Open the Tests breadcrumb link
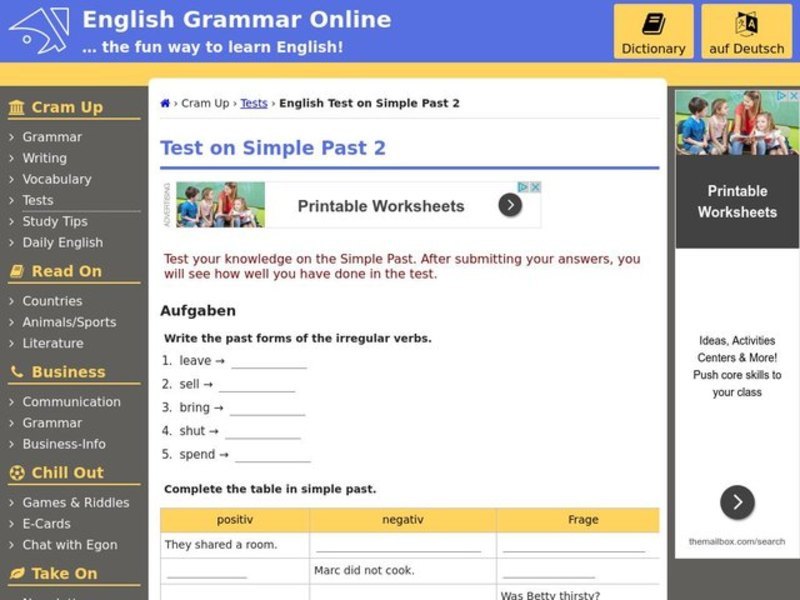800x600 pixels. pos(253,102)
